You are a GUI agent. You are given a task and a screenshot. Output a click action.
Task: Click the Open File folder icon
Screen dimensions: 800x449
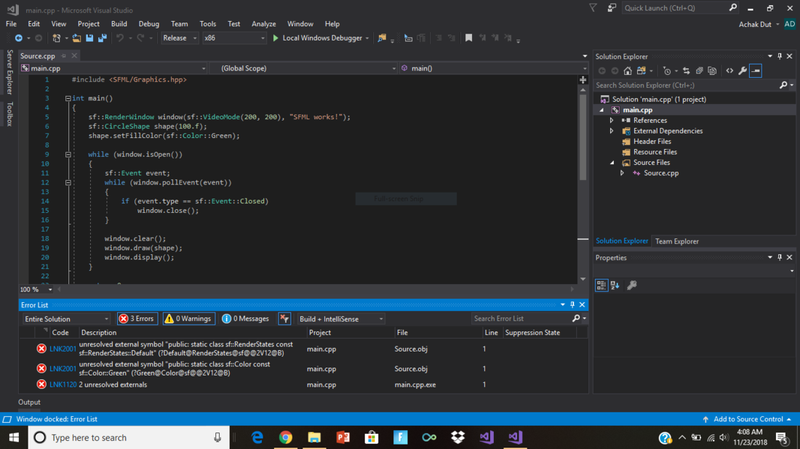coord(77,38)
